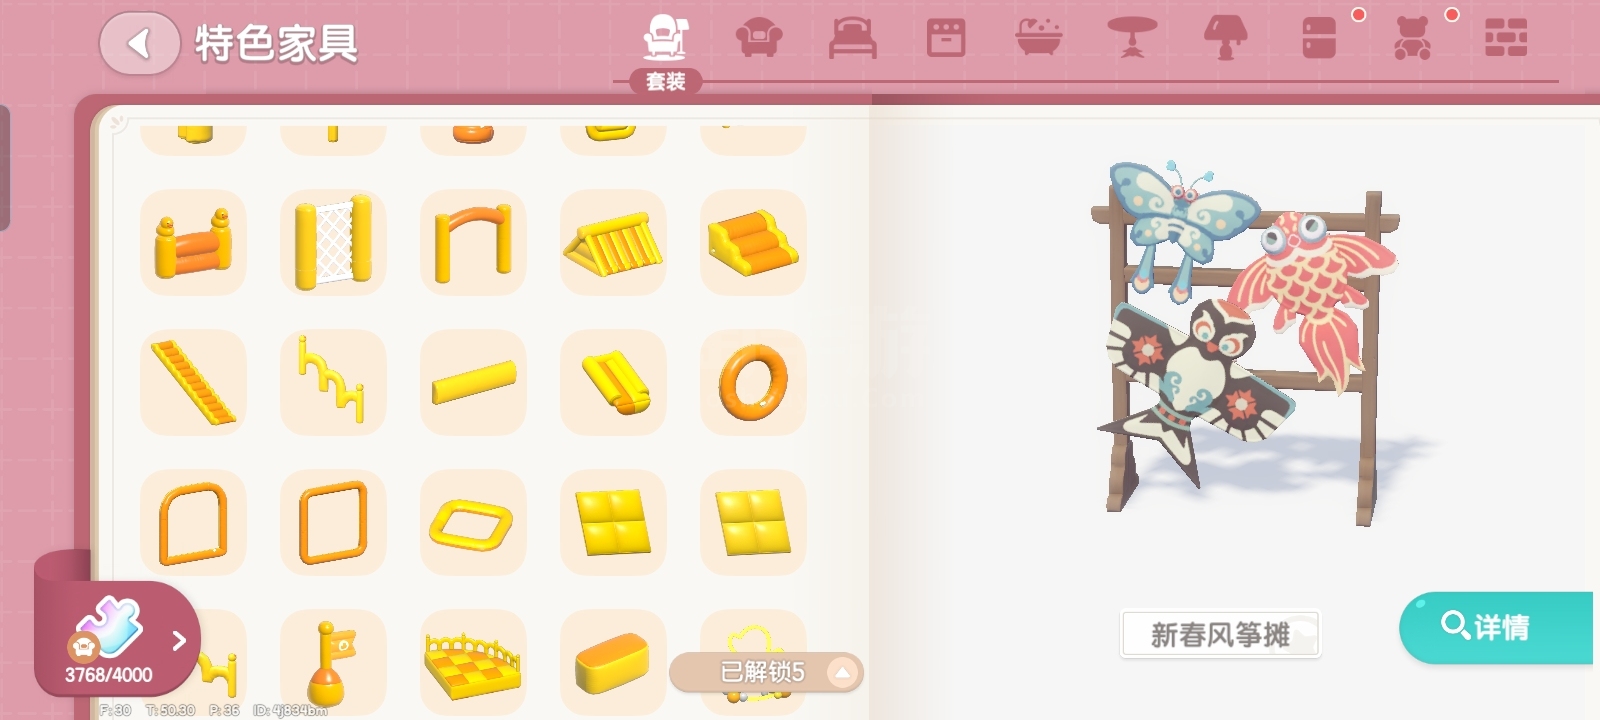Open the lamp lighting category

coord(1225,38)
